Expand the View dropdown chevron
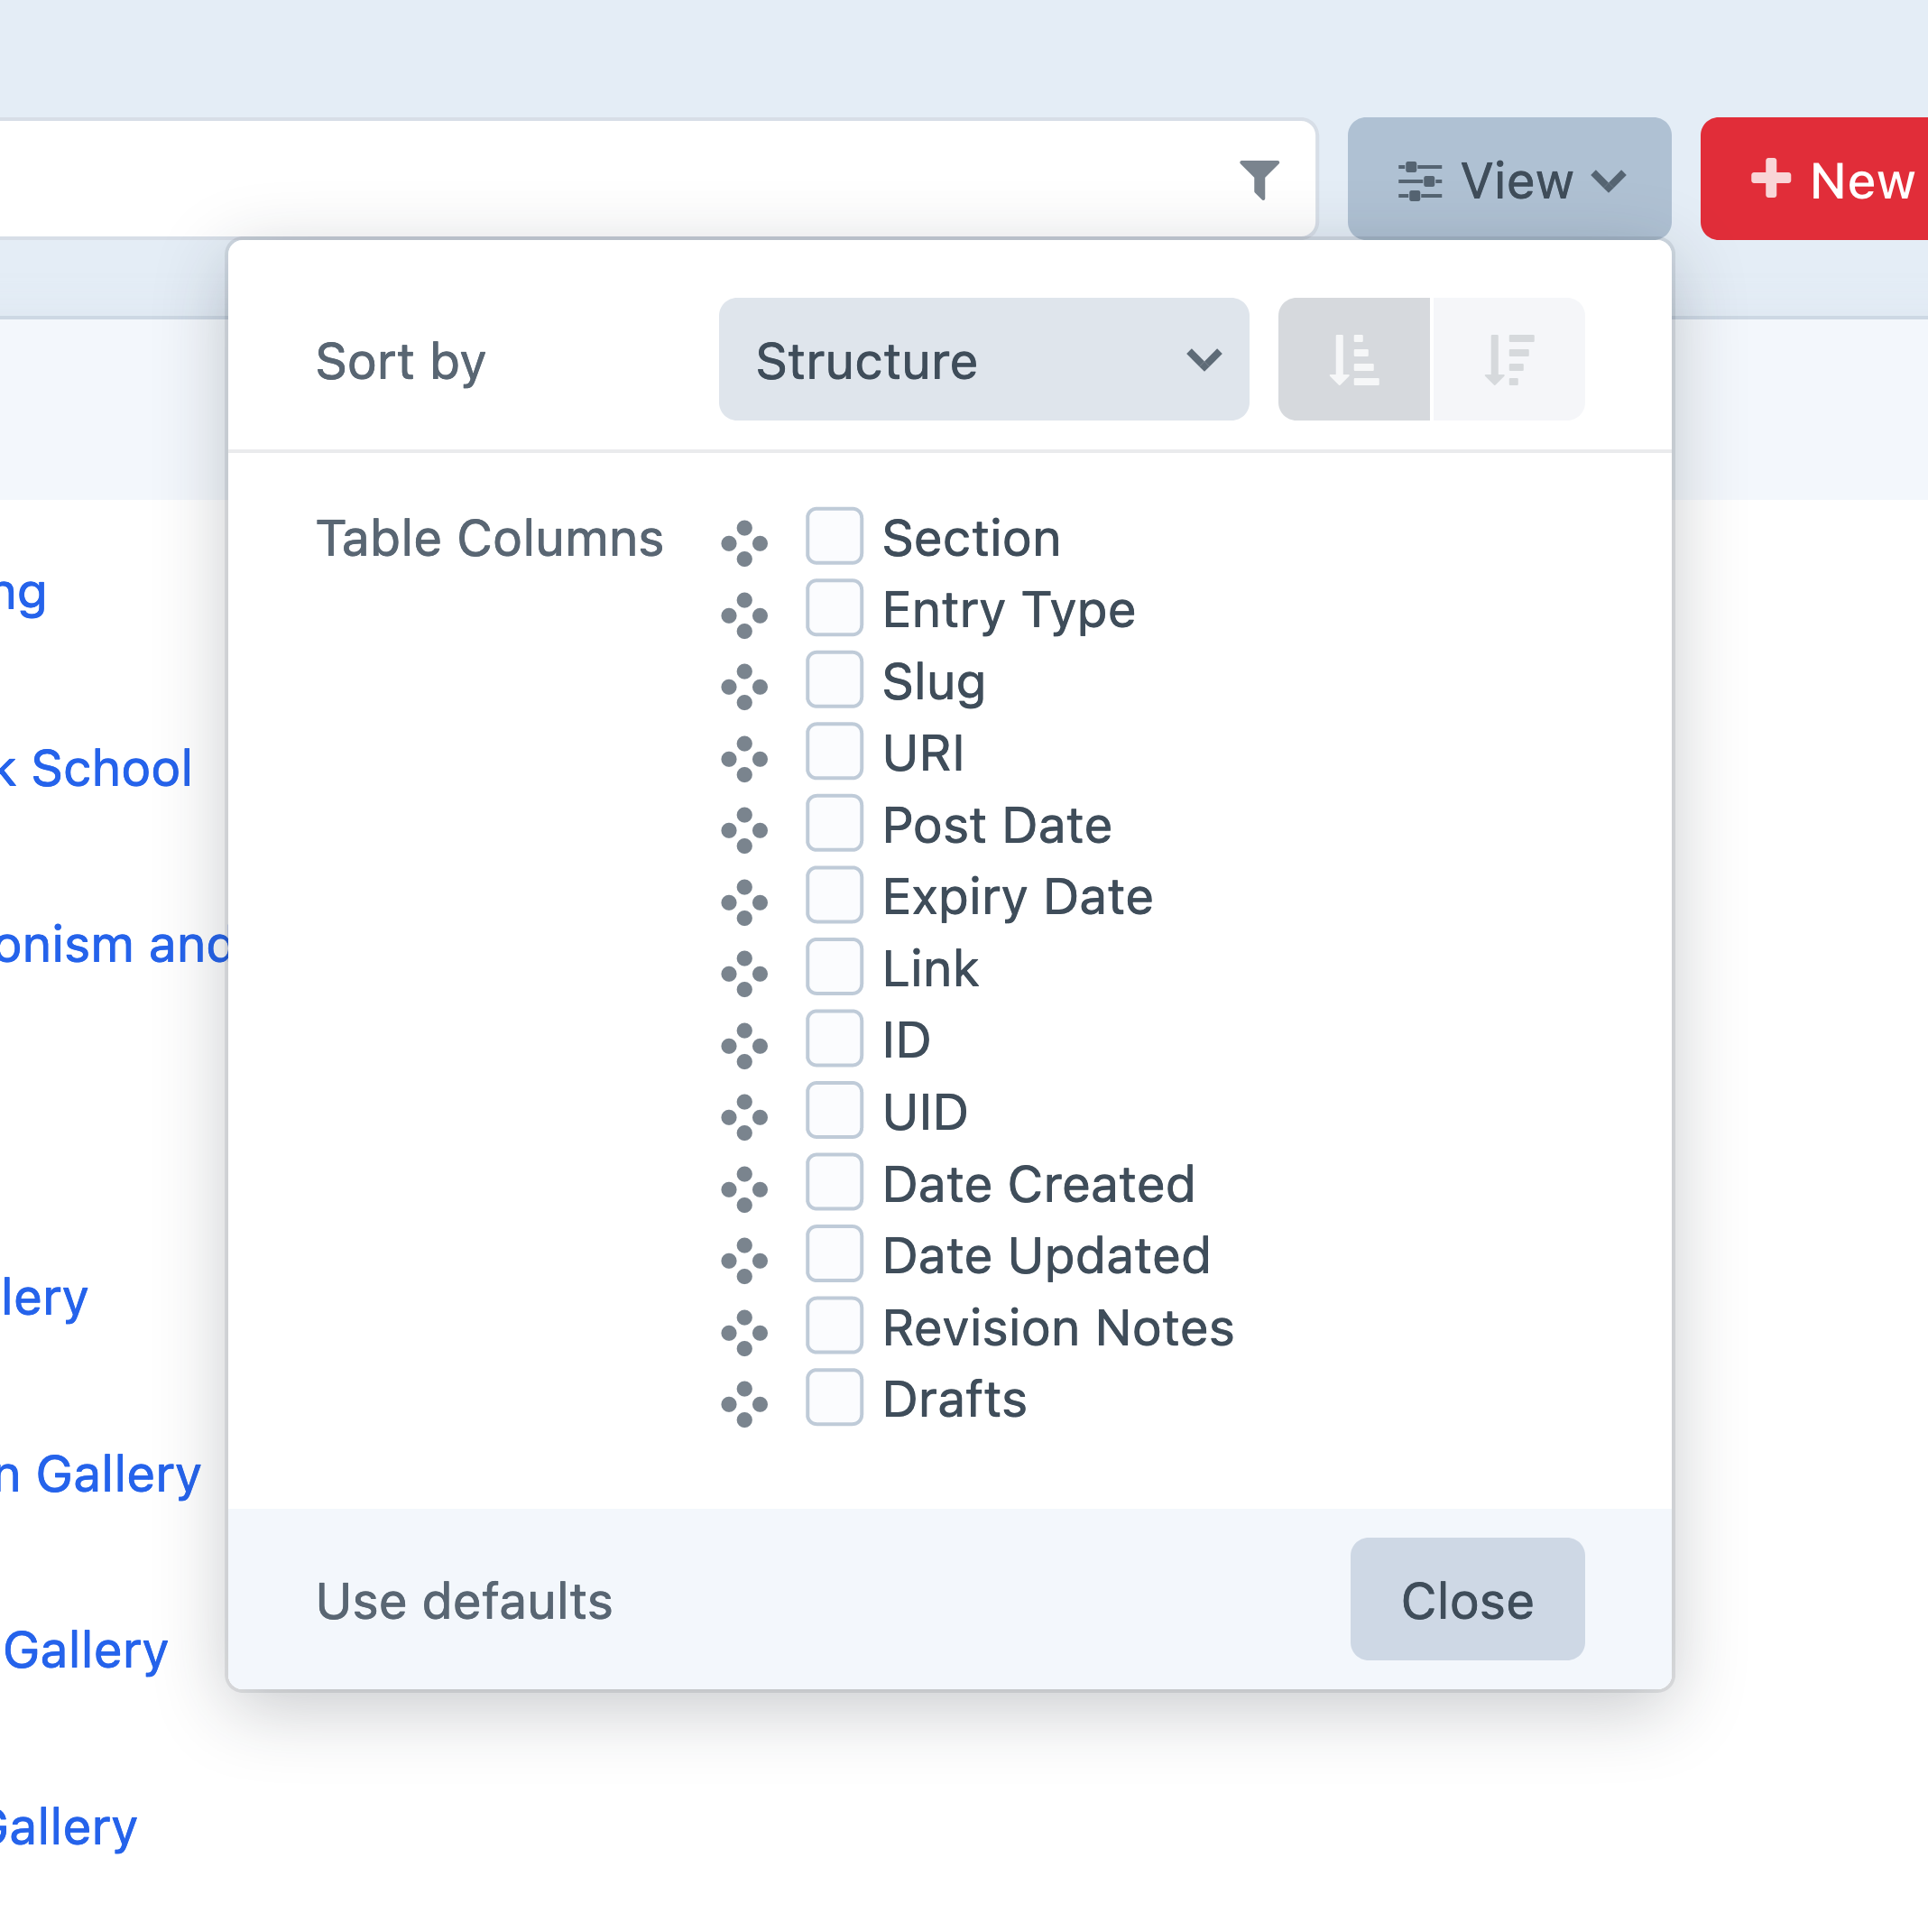This screenshot has height=1932, width=1928. tap(1608, 181)
